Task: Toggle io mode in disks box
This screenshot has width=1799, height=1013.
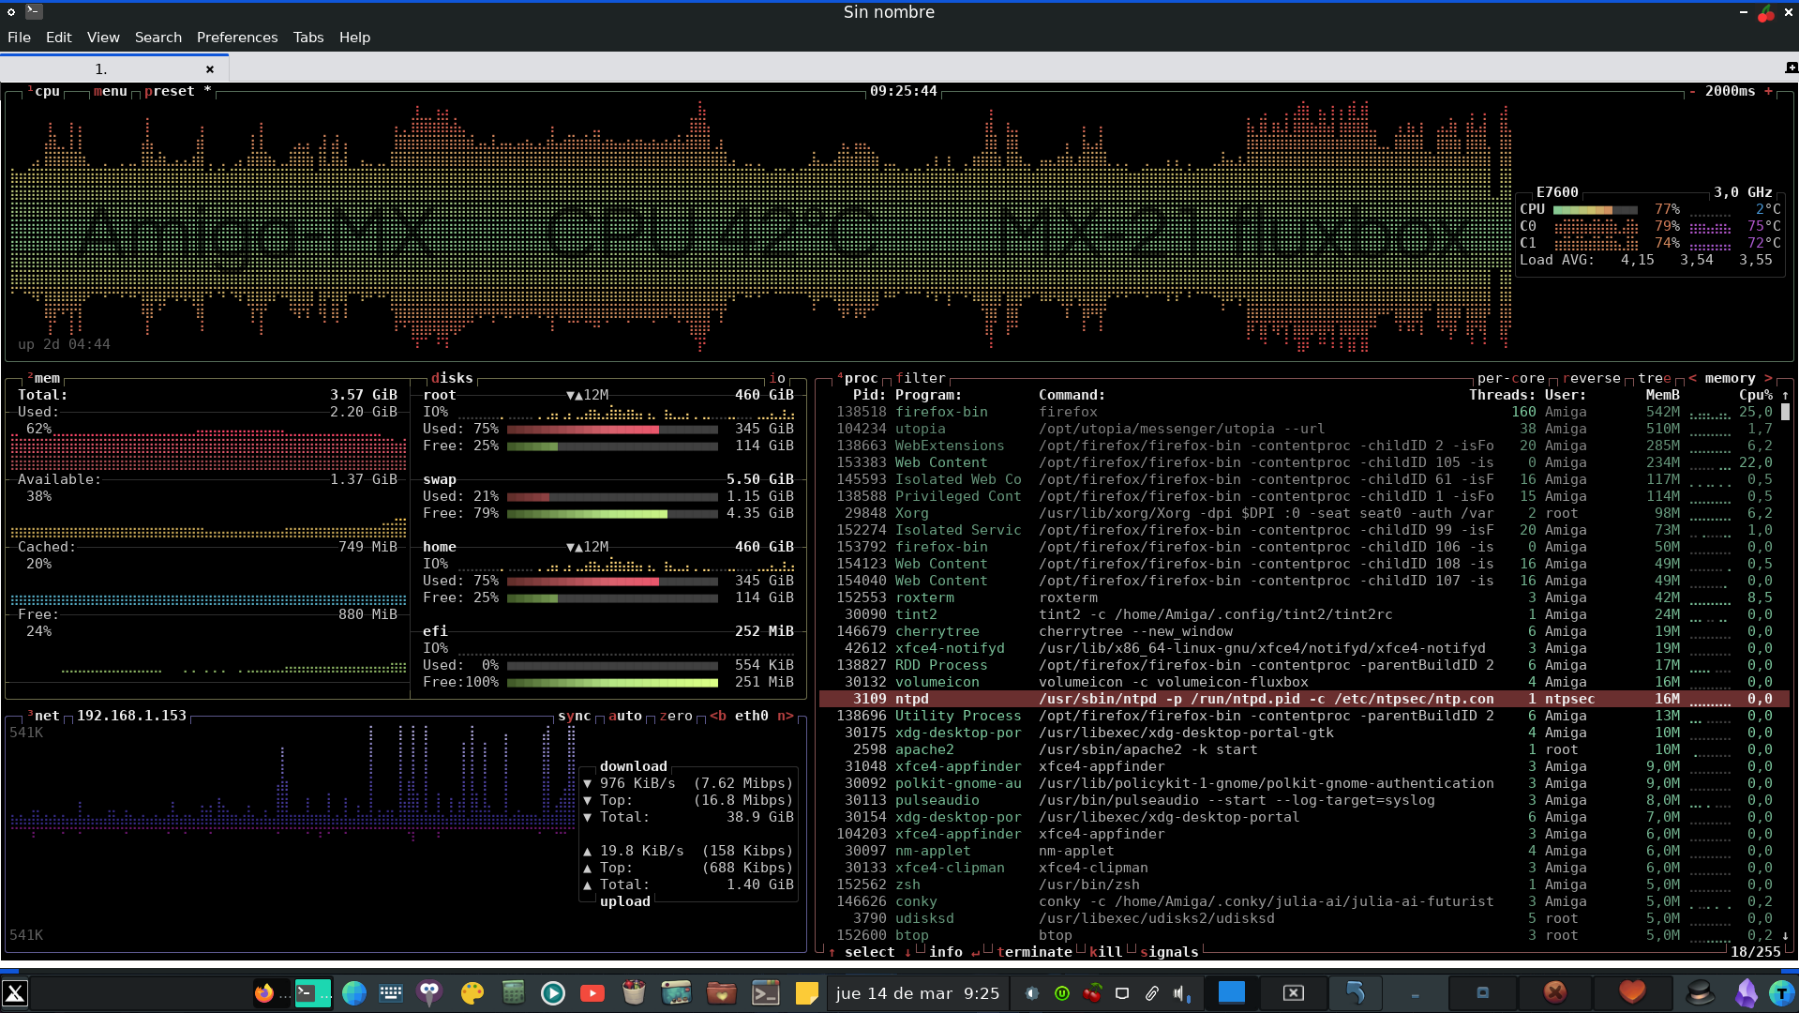Action: click(x=777, y=378)
